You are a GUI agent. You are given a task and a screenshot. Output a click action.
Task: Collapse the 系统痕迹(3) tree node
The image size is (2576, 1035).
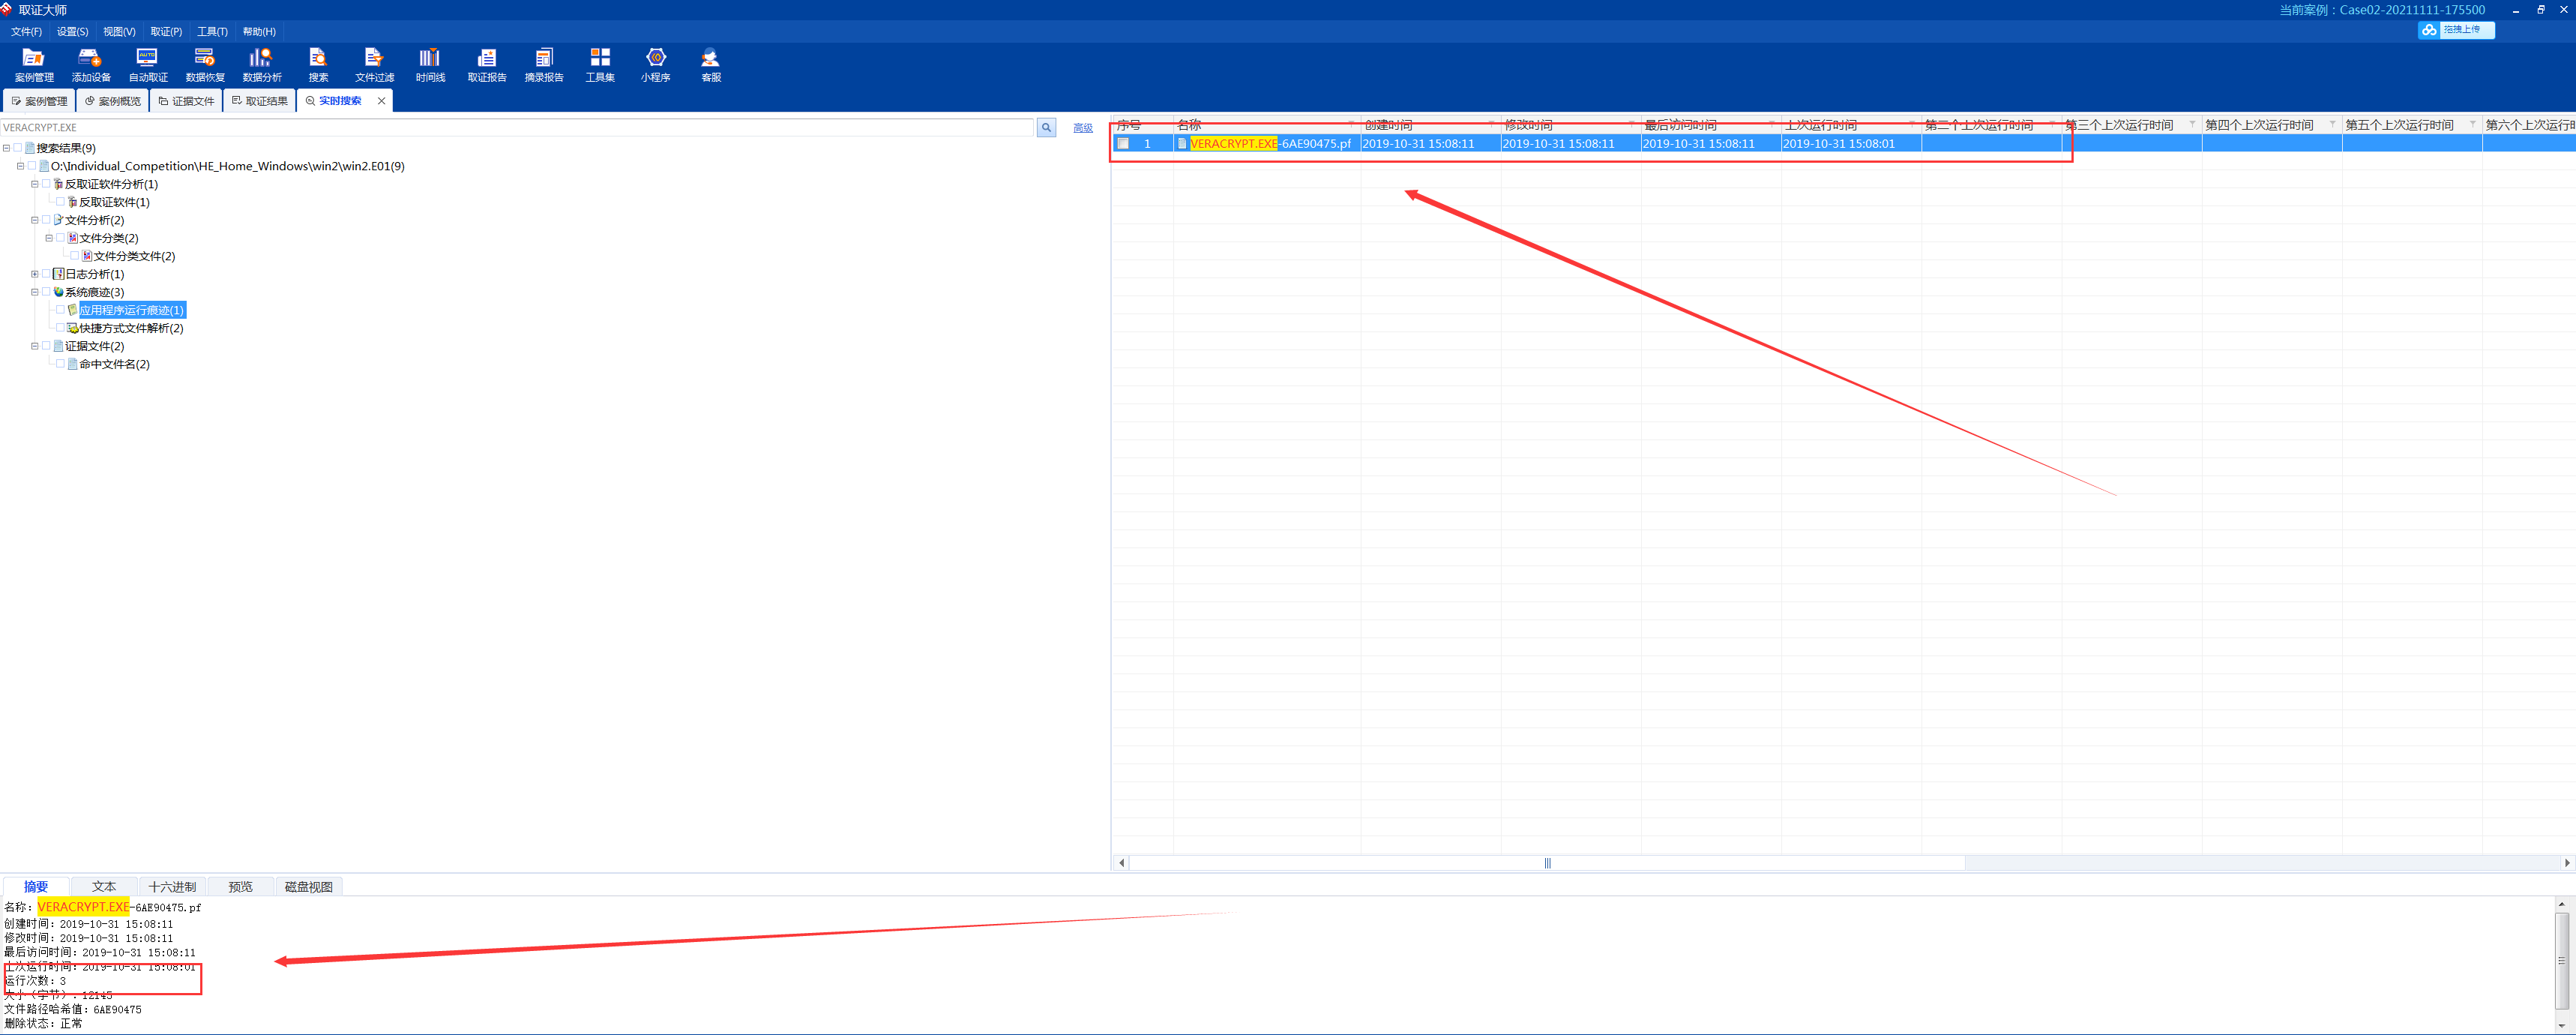34,292
